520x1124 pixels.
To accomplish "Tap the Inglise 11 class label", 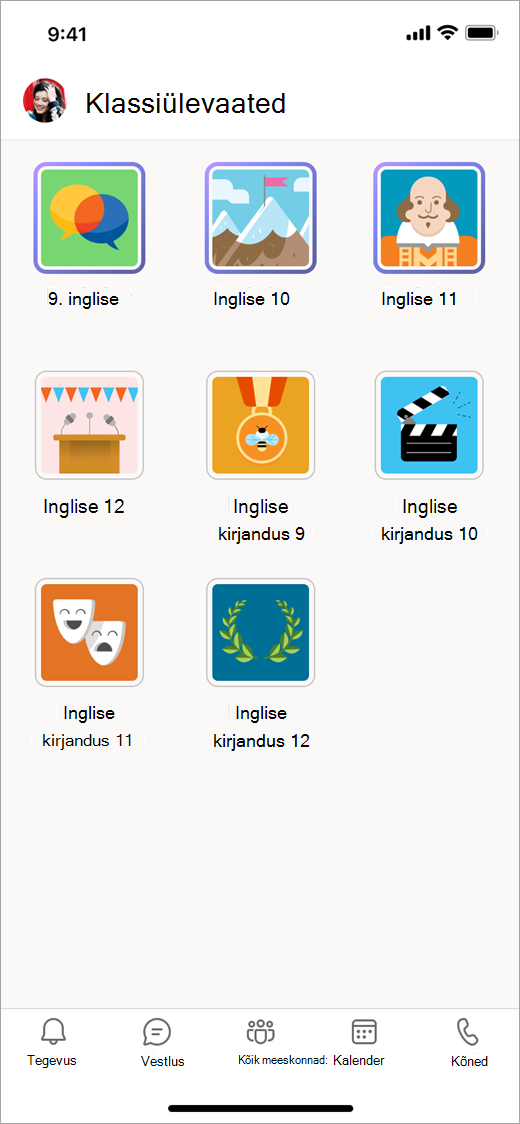I will (x=419, y=299).
